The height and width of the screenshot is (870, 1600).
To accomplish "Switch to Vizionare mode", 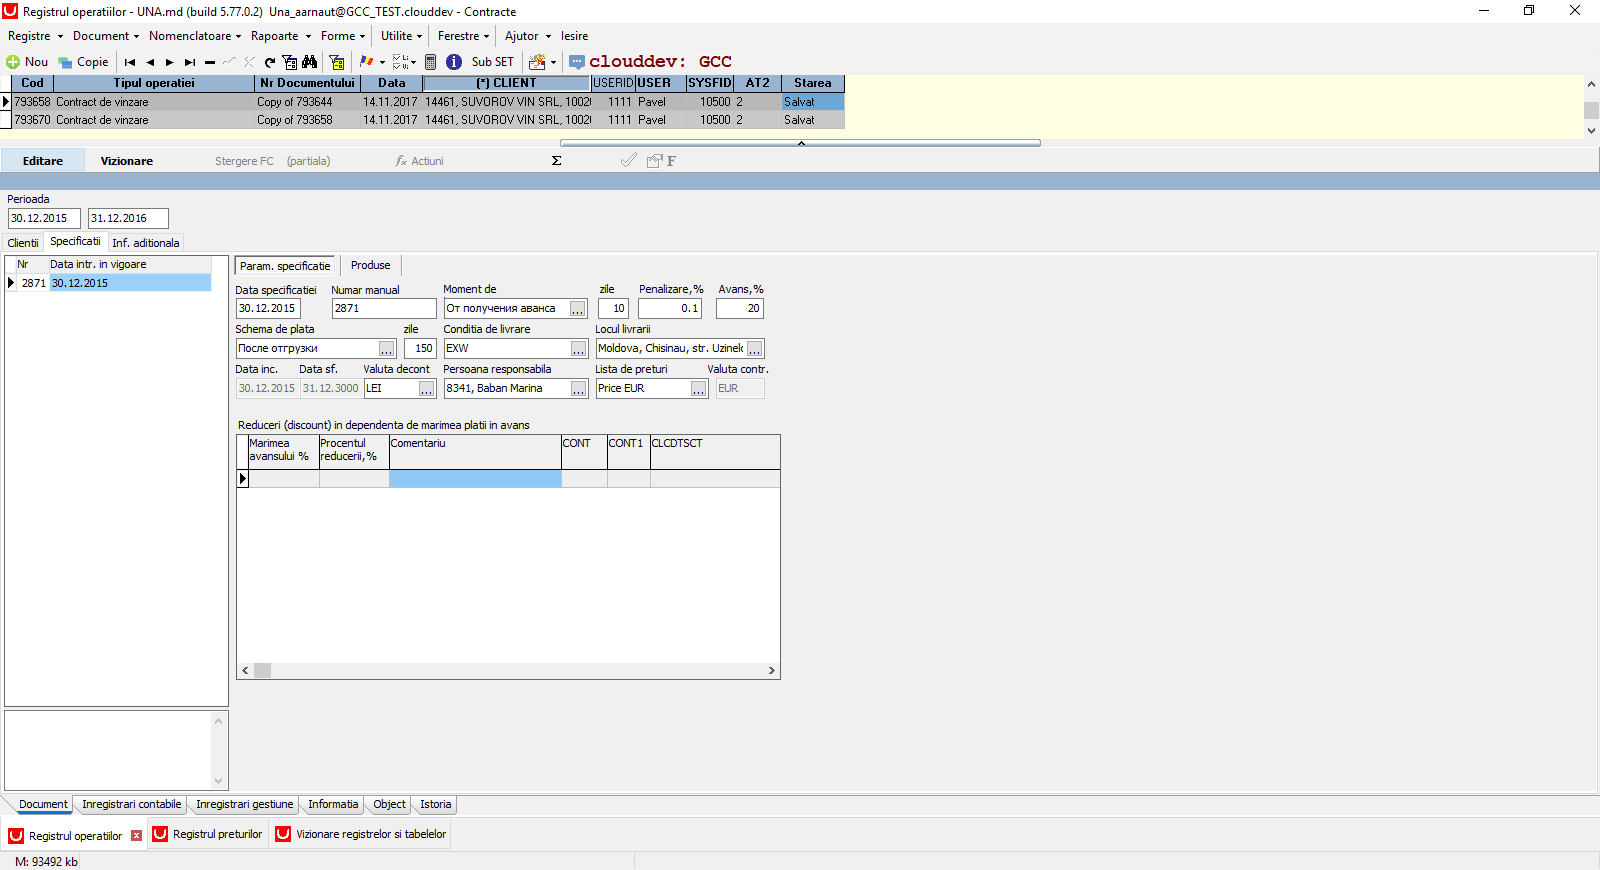I will coord(127,161).
